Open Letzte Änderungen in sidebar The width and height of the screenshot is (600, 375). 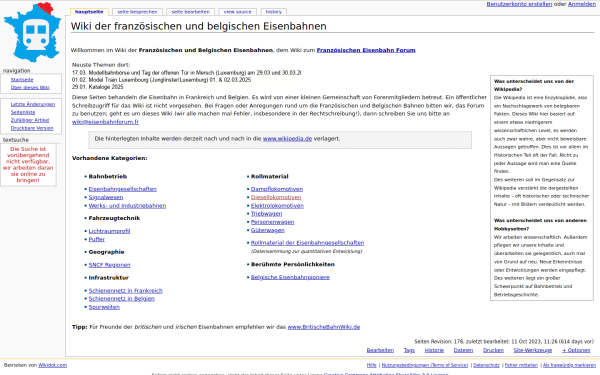pyautogui.click(x=33, y=104)
